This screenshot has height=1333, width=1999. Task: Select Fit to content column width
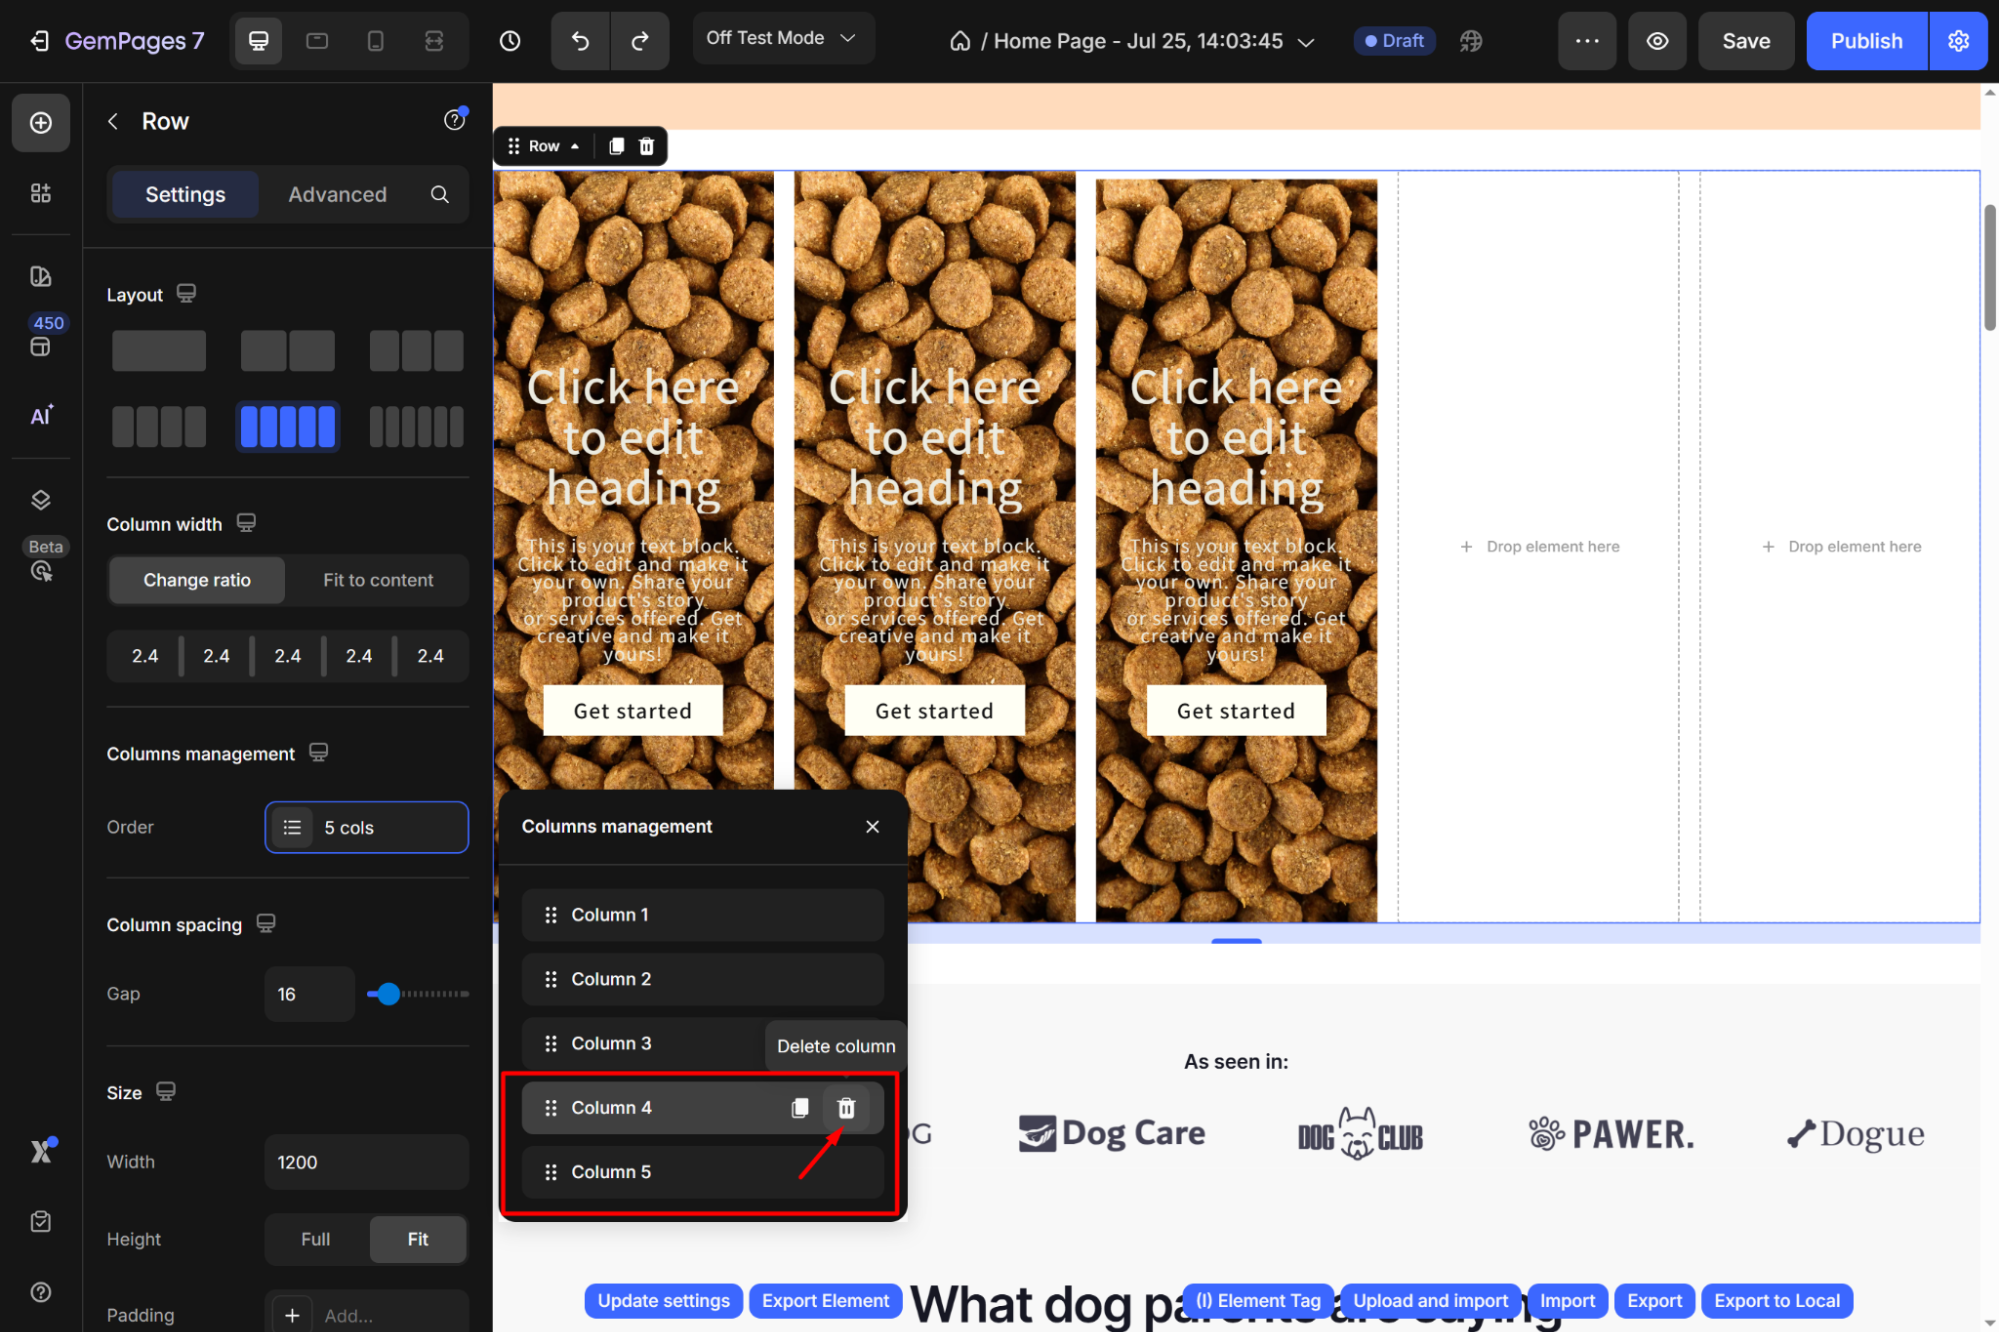378,580
